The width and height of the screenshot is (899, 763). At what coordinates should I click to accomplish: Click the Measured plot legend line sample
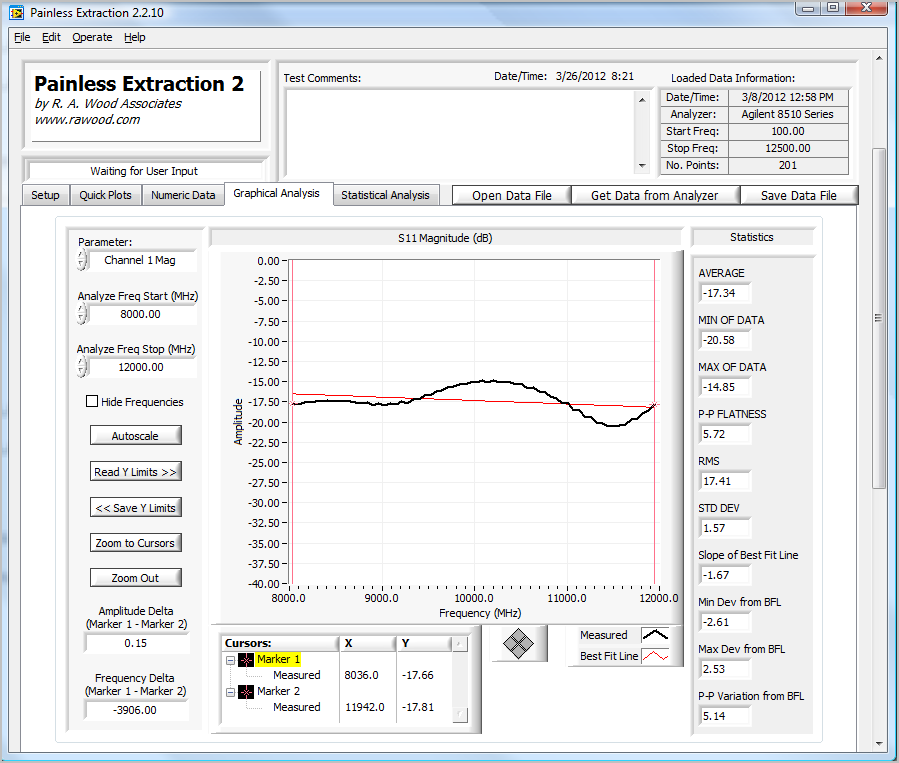(655, 635)
